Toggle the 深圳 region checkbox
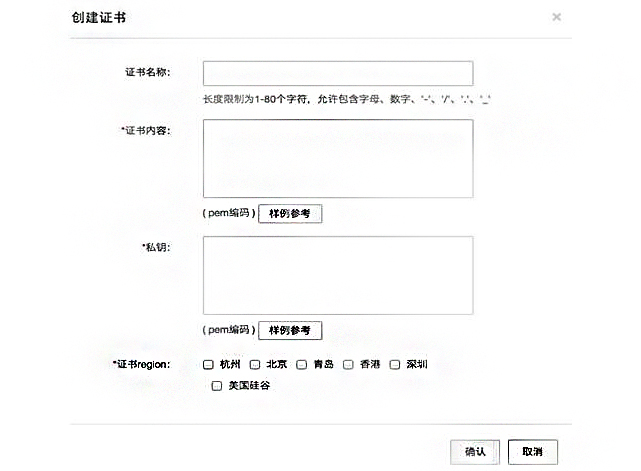Screen dimensions: 641x471 [395, 365]
